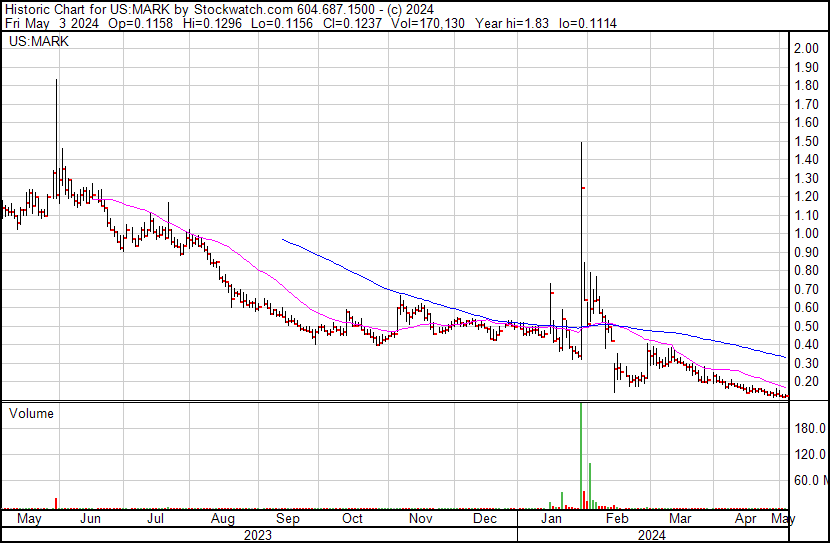
Task: Click the 0.50 price axis label
Action: [806, 326]
